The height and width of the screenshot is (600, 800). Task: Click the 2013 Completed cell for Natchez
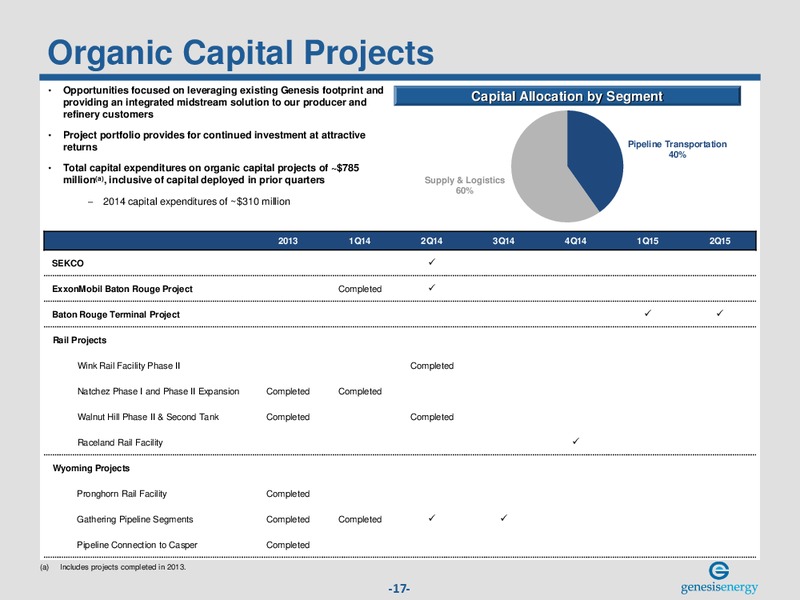(x=288, y=391)
